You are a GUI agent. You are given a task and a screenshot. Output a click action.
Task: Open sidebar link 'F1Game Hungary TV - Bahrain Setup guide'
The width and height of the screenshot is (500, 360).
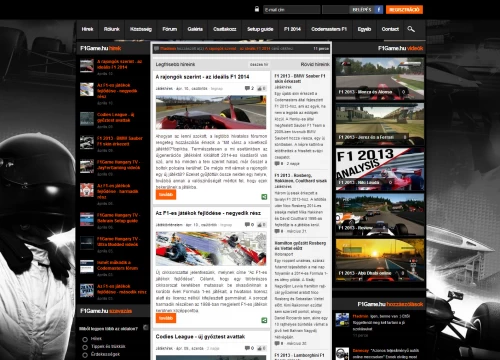(x=119, y=218)
